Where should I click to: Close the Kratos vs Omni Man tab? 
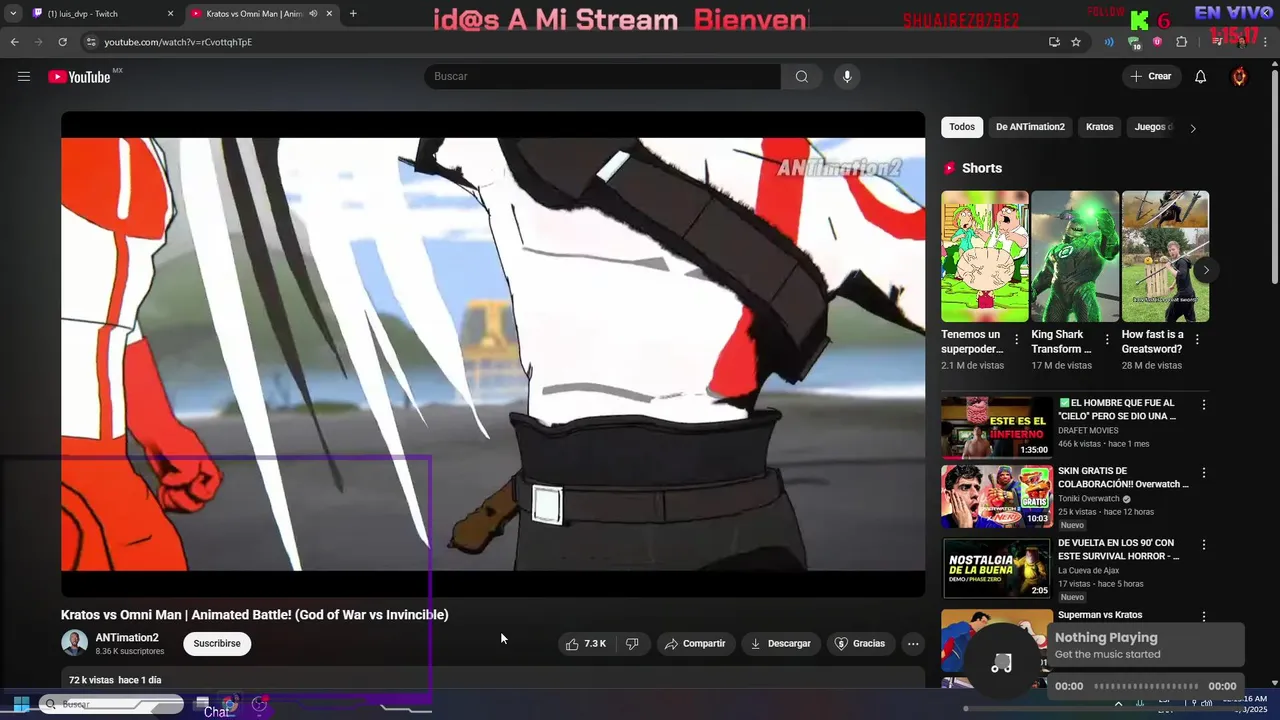[328, 14]
